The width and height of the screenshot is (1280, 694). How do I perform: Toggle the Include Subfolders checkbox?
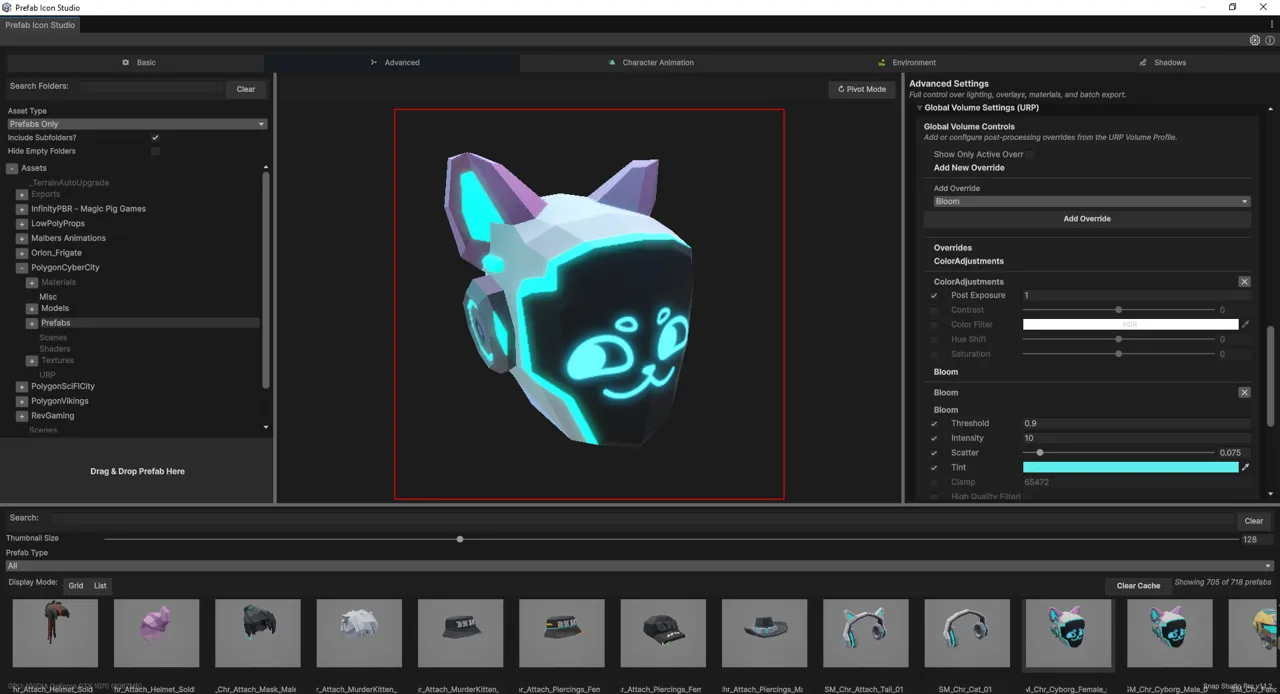point(155,138)
